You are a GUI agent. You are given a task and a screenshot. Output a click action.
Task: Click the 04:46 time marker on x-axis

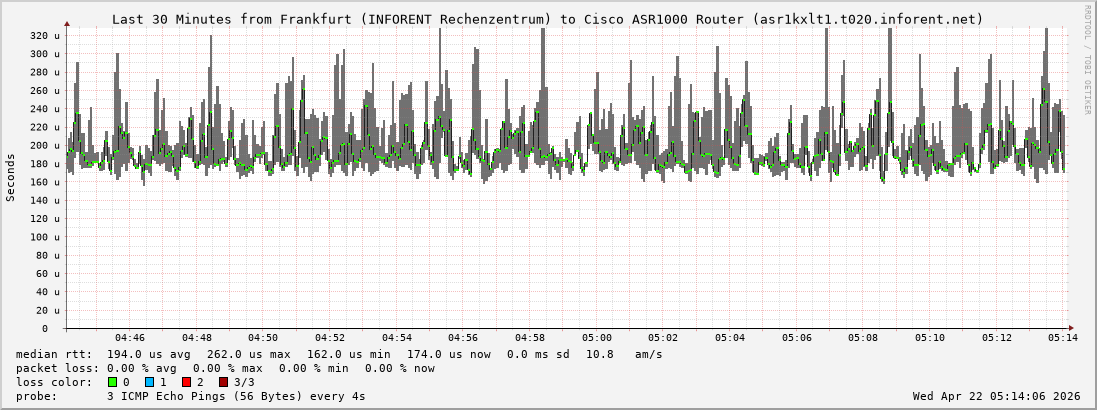130,338
